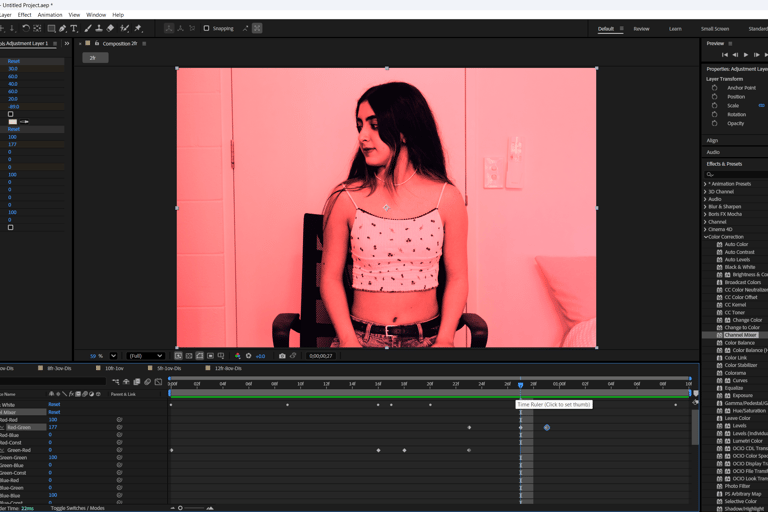Viewport: 768px width, 512px height.
Task: Click the Effects & Presets search field
Action: coord(736,174)
